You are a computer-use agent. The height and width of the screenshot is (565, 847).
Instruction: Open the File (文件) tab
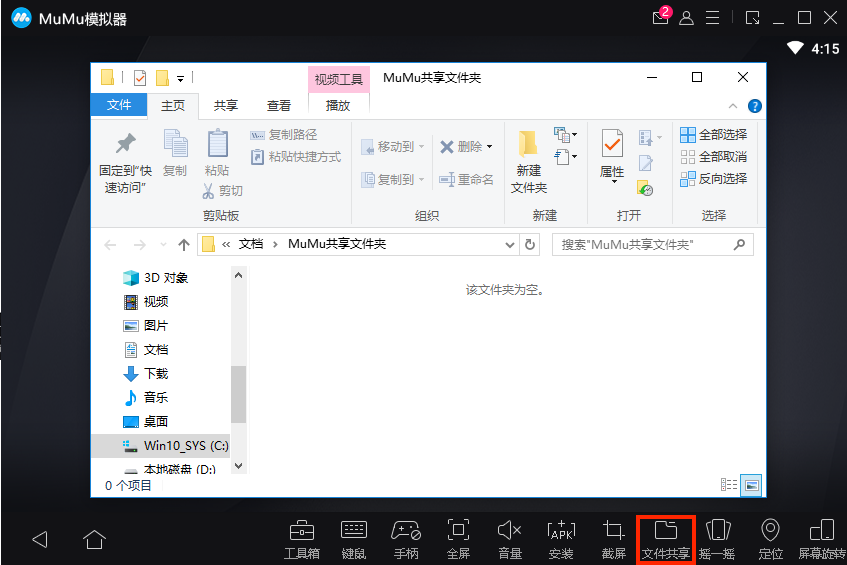[x=119, y=105]
